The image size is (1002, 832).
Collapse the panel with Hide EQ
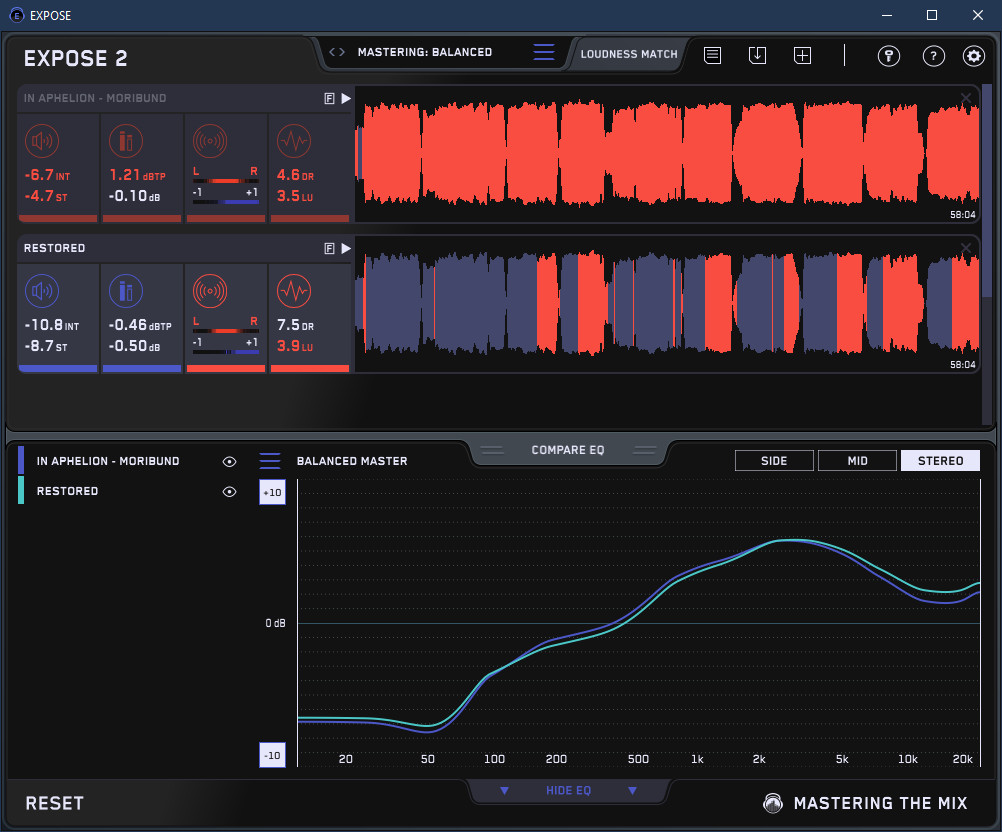(568, 790)
